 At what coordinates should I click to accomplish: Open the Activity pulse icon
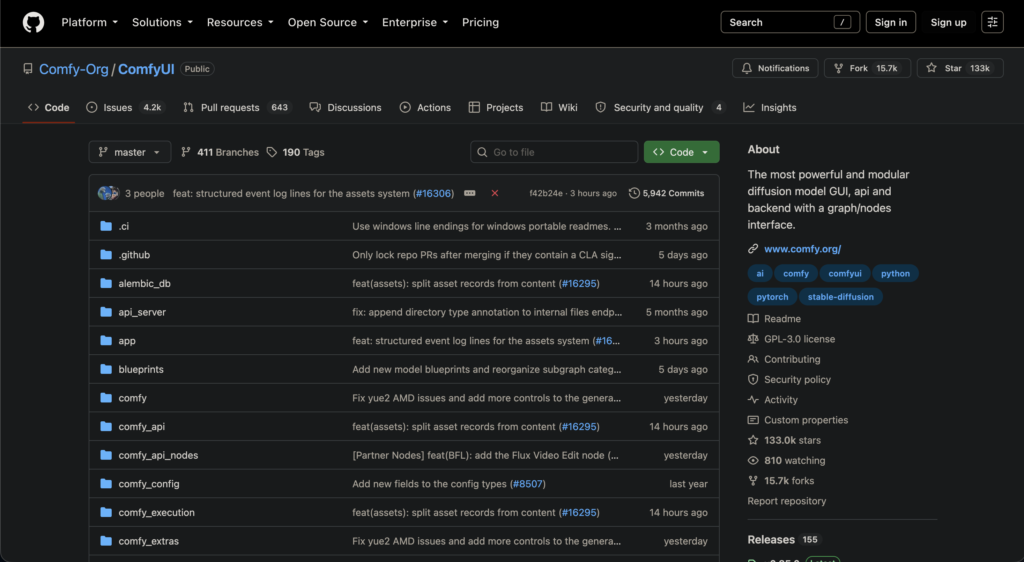(753, 399)
